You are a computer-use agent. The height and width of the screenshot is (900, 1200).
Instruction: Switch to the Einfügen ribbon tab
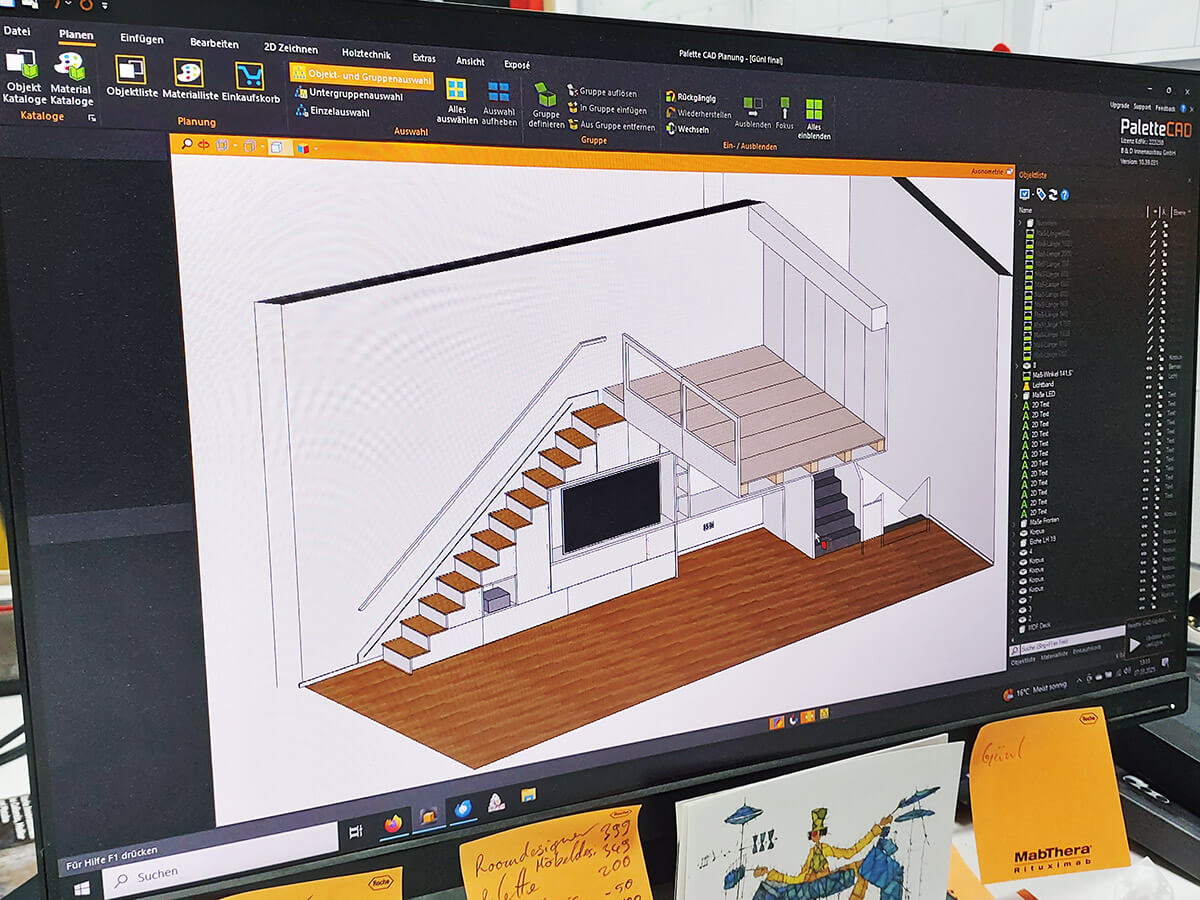(142, 38)
